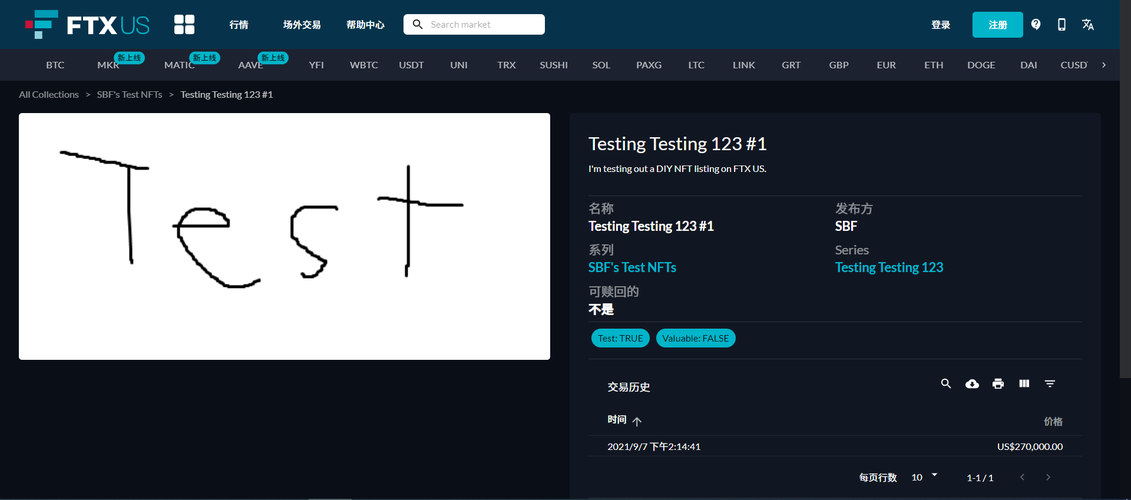This screenshot has width=1131, height=500.
Task: Select AAVE in the ticker bar
Action: [251, 65]
